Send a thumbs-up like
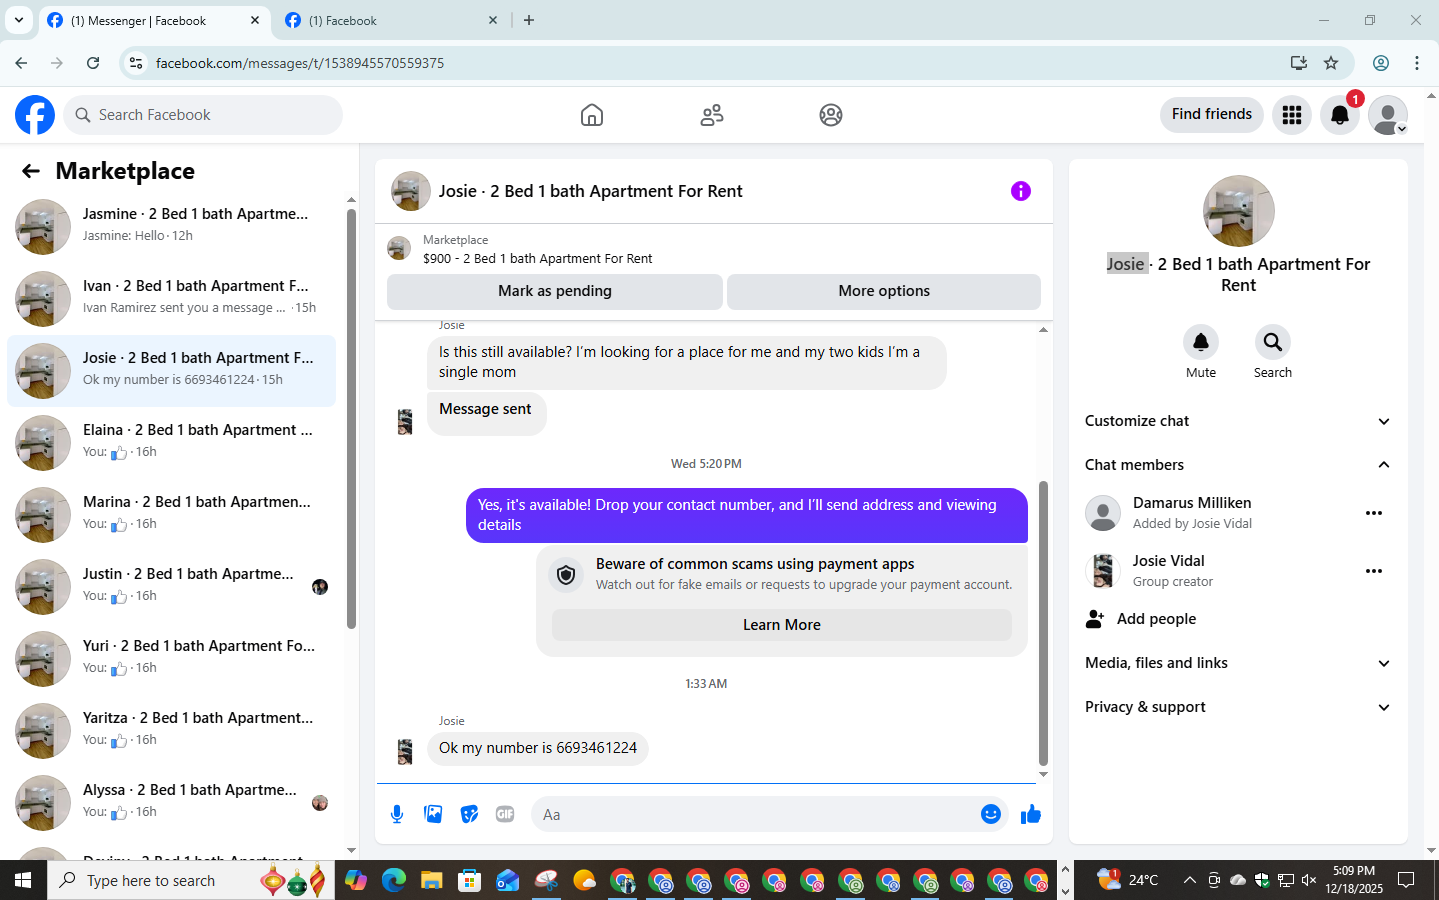The width and height of the screenshot is (1439, 900). coord(1031,814)
